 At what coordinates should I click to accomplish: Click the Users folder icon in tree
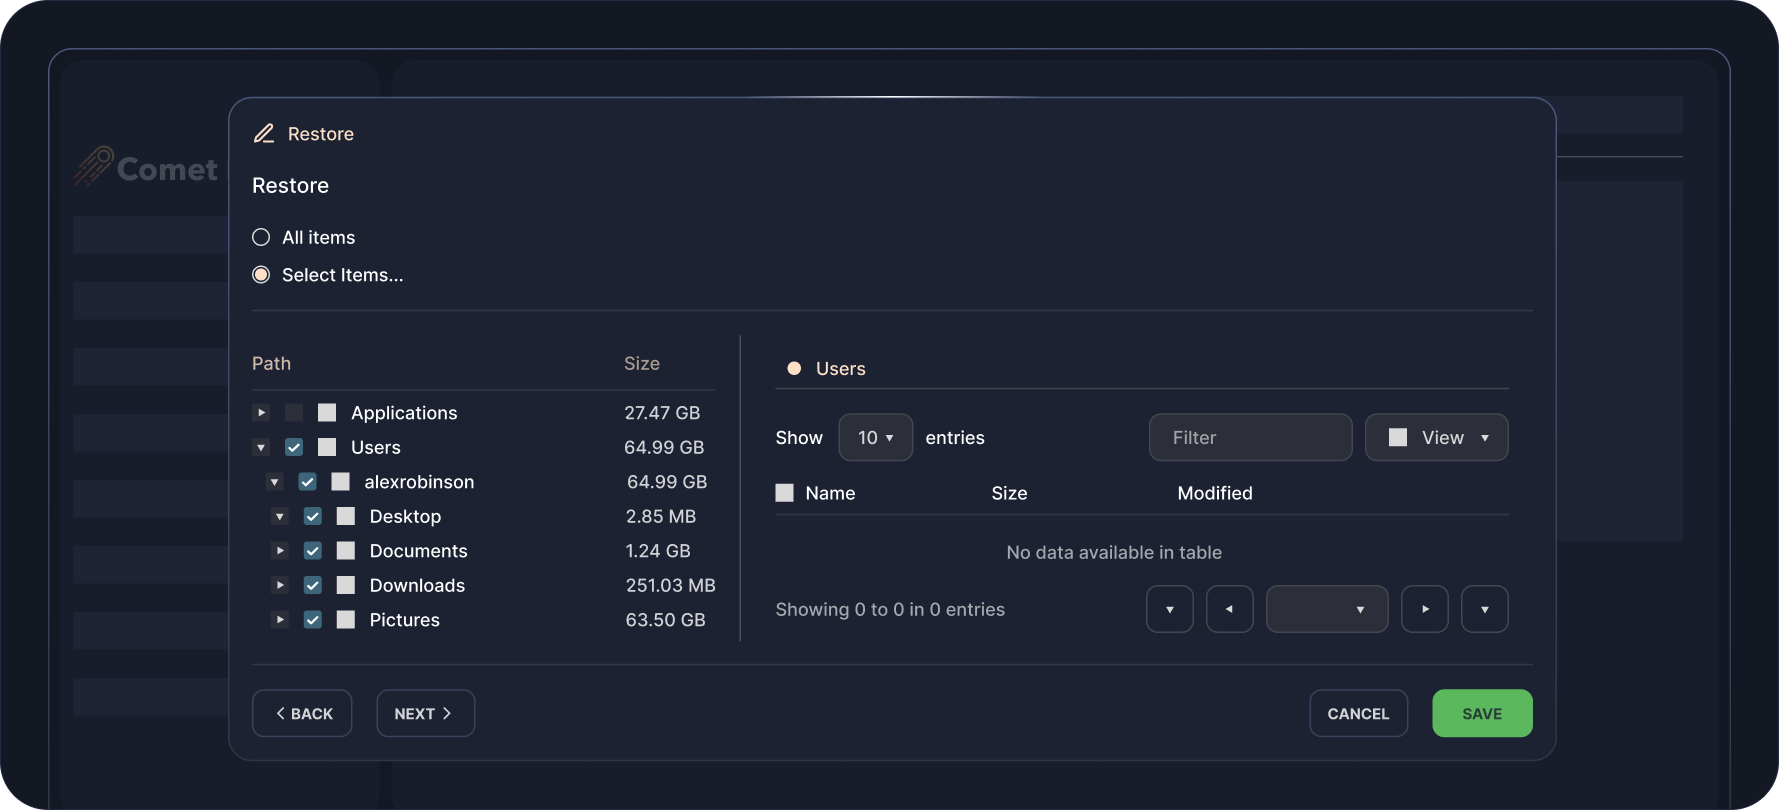(327, 447)
